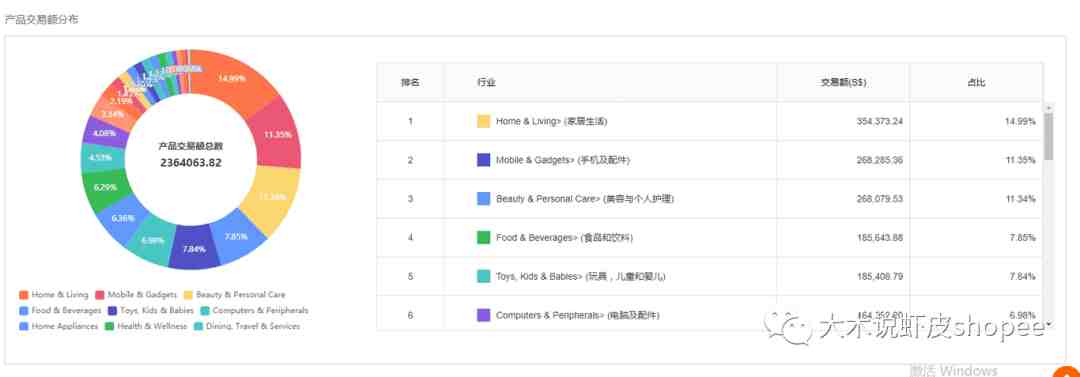This screenshot has width=1080, height=377.
Task: Toggle Beauty & Personal Care legend entry
Action: [234, 295]
